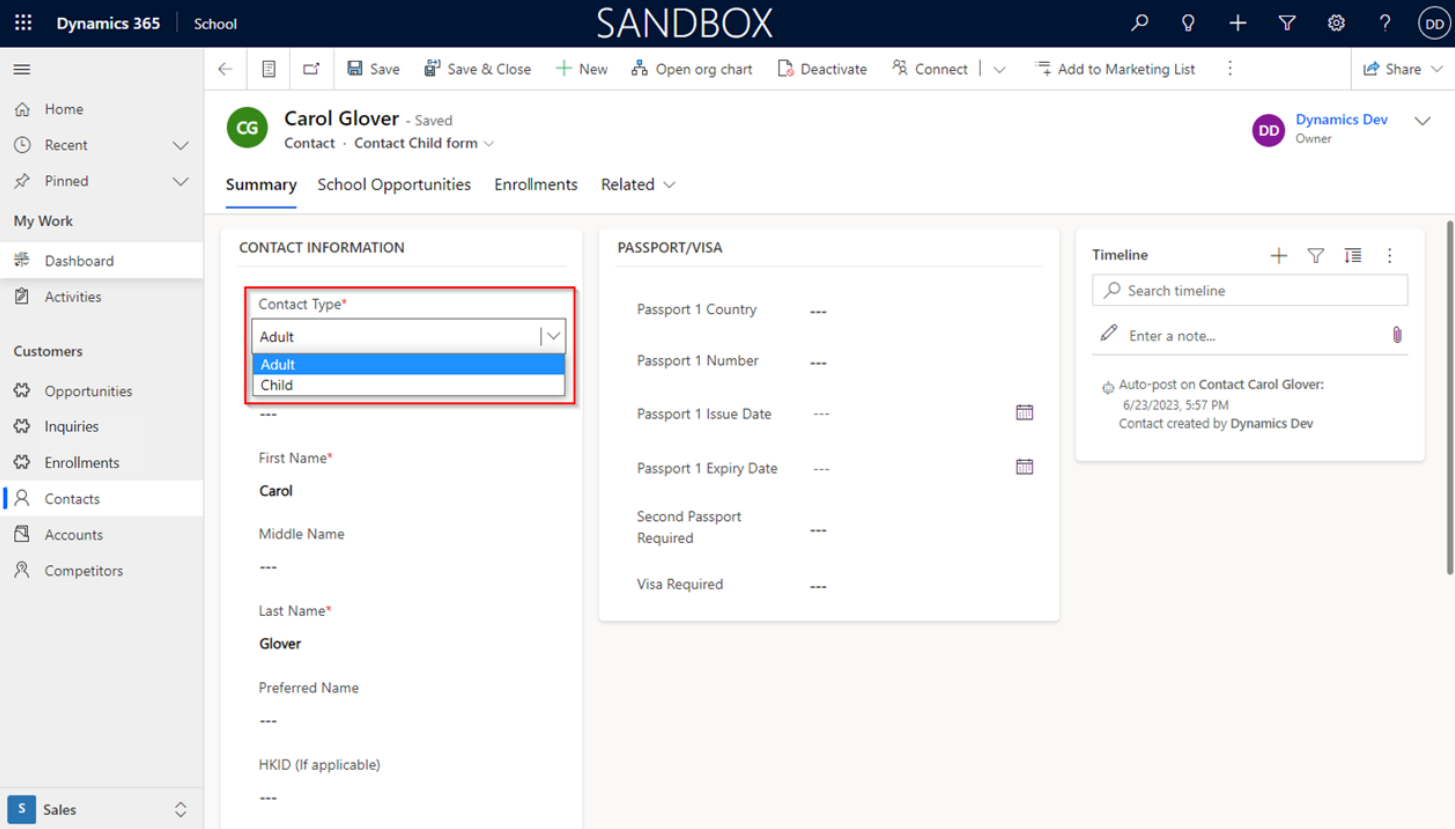Open the Related tab dropdown
This screenshot has height=829, width=1455.
pos(638,184)
